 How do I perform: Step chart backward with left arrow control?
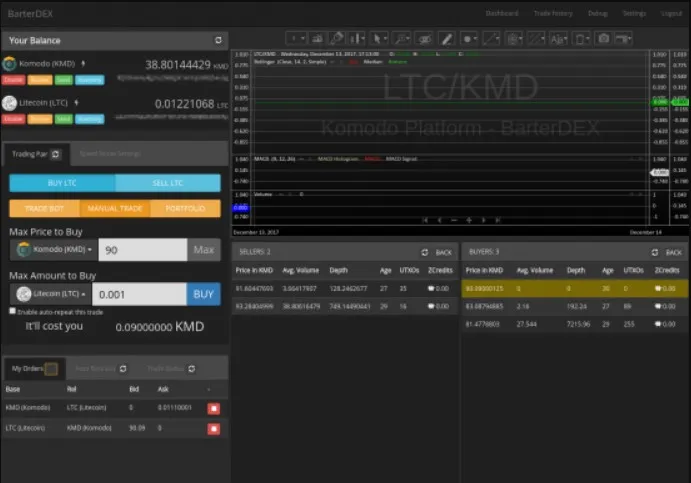click(439, 220)
